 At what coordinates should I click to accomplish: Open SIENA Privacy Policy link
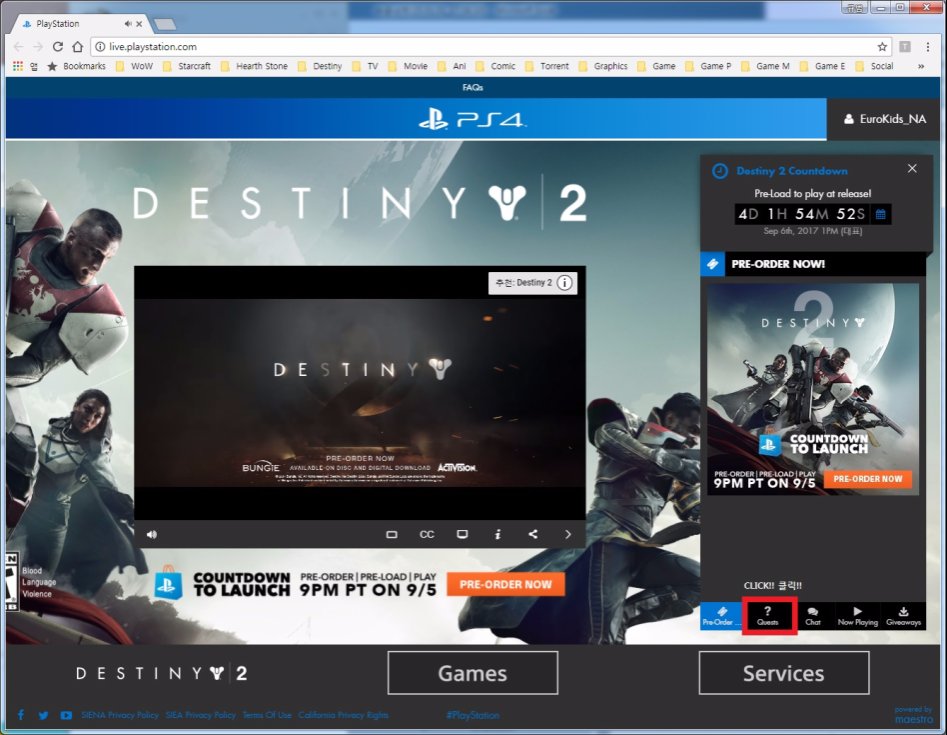pyautogui.click(x=120, y=715)
